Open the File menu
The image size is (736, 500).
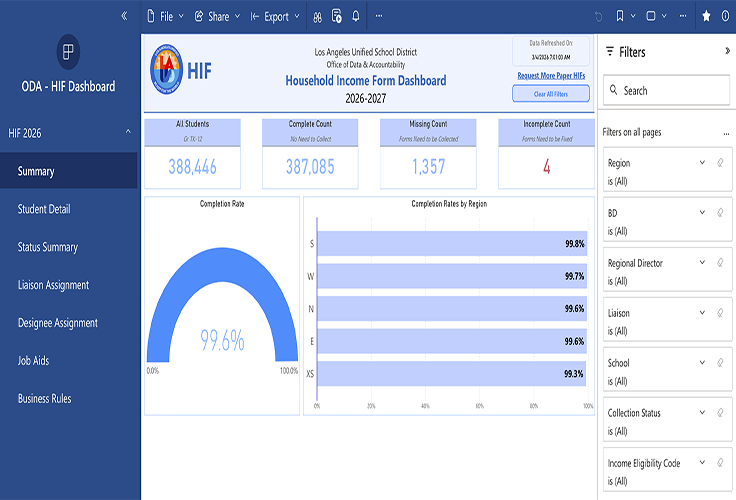pyautogui.click(x=165, y=16)
